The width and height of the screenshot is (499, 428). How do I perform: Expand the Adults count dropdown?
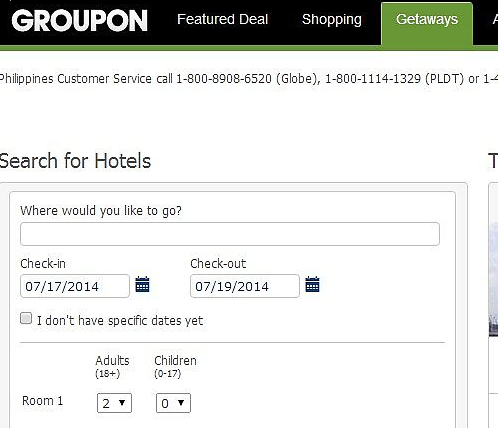click(114, 403)
